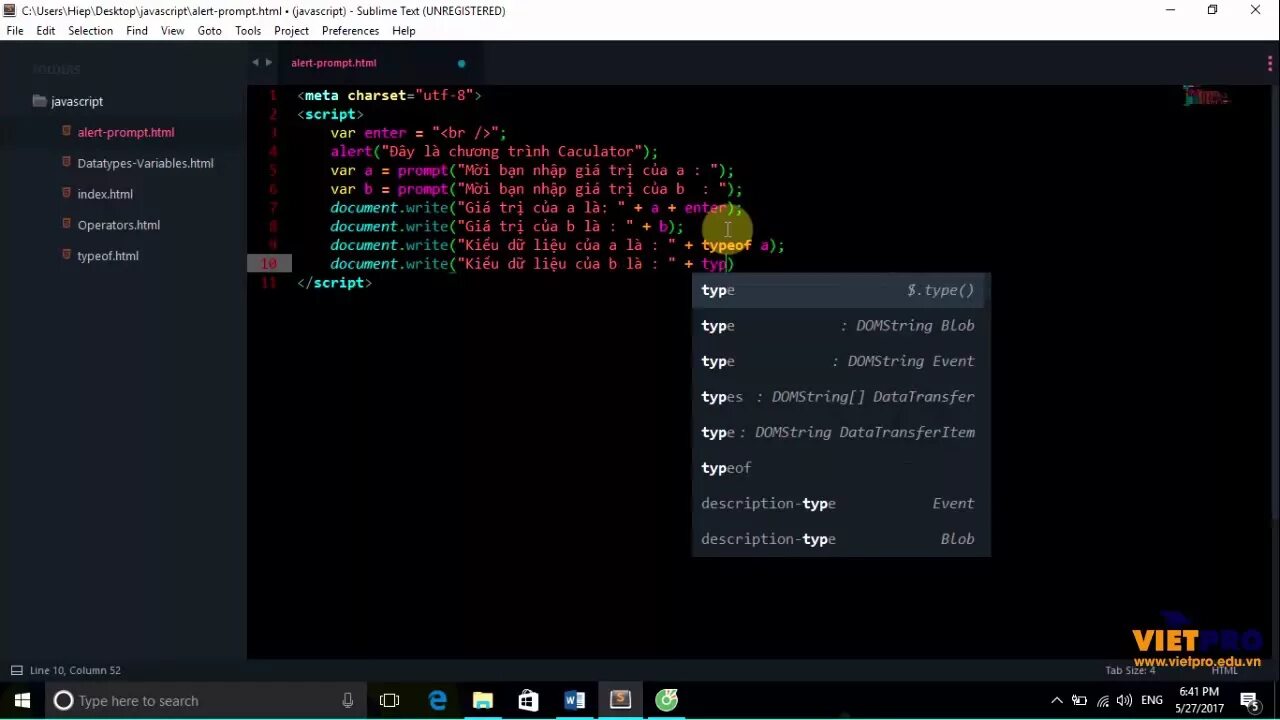The width and height of the screenshot is (1280, 720).
Task: Open the Windows Start menu
Action: (22, 700)
